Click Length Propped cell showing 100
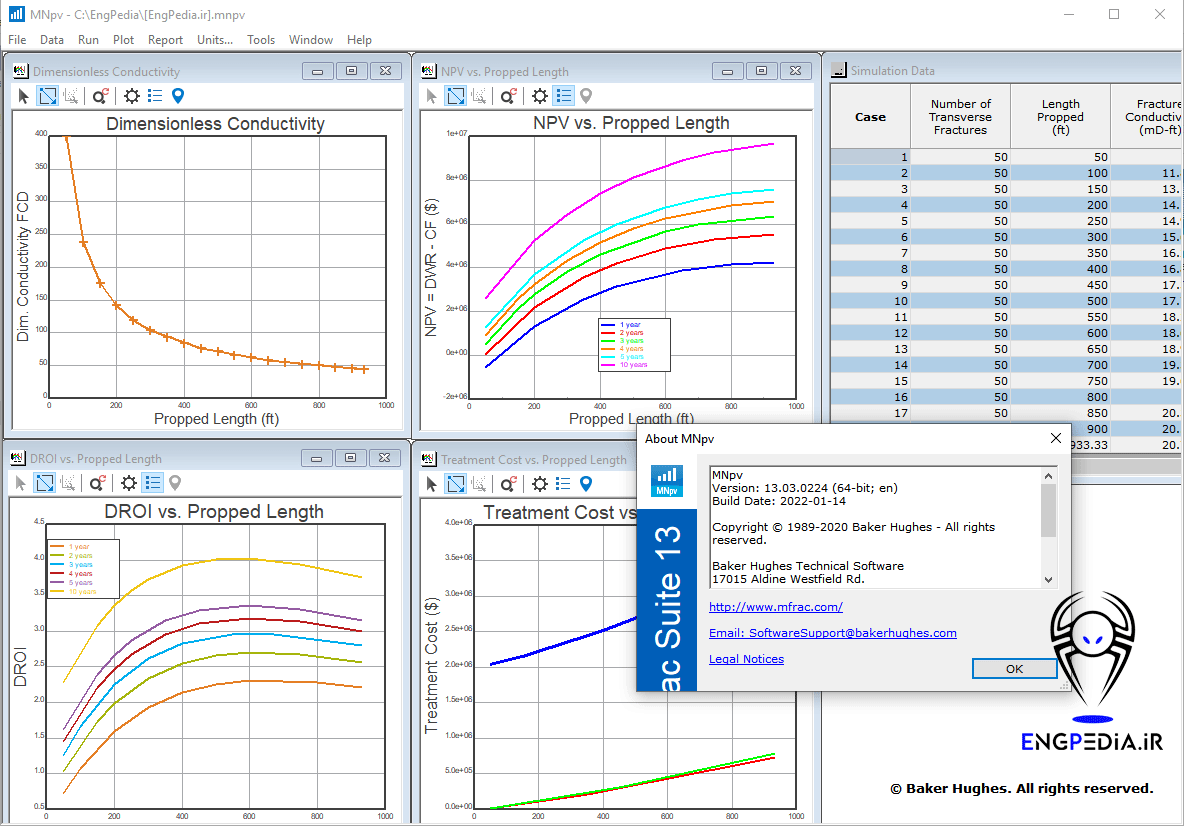 click(1060, 173)
